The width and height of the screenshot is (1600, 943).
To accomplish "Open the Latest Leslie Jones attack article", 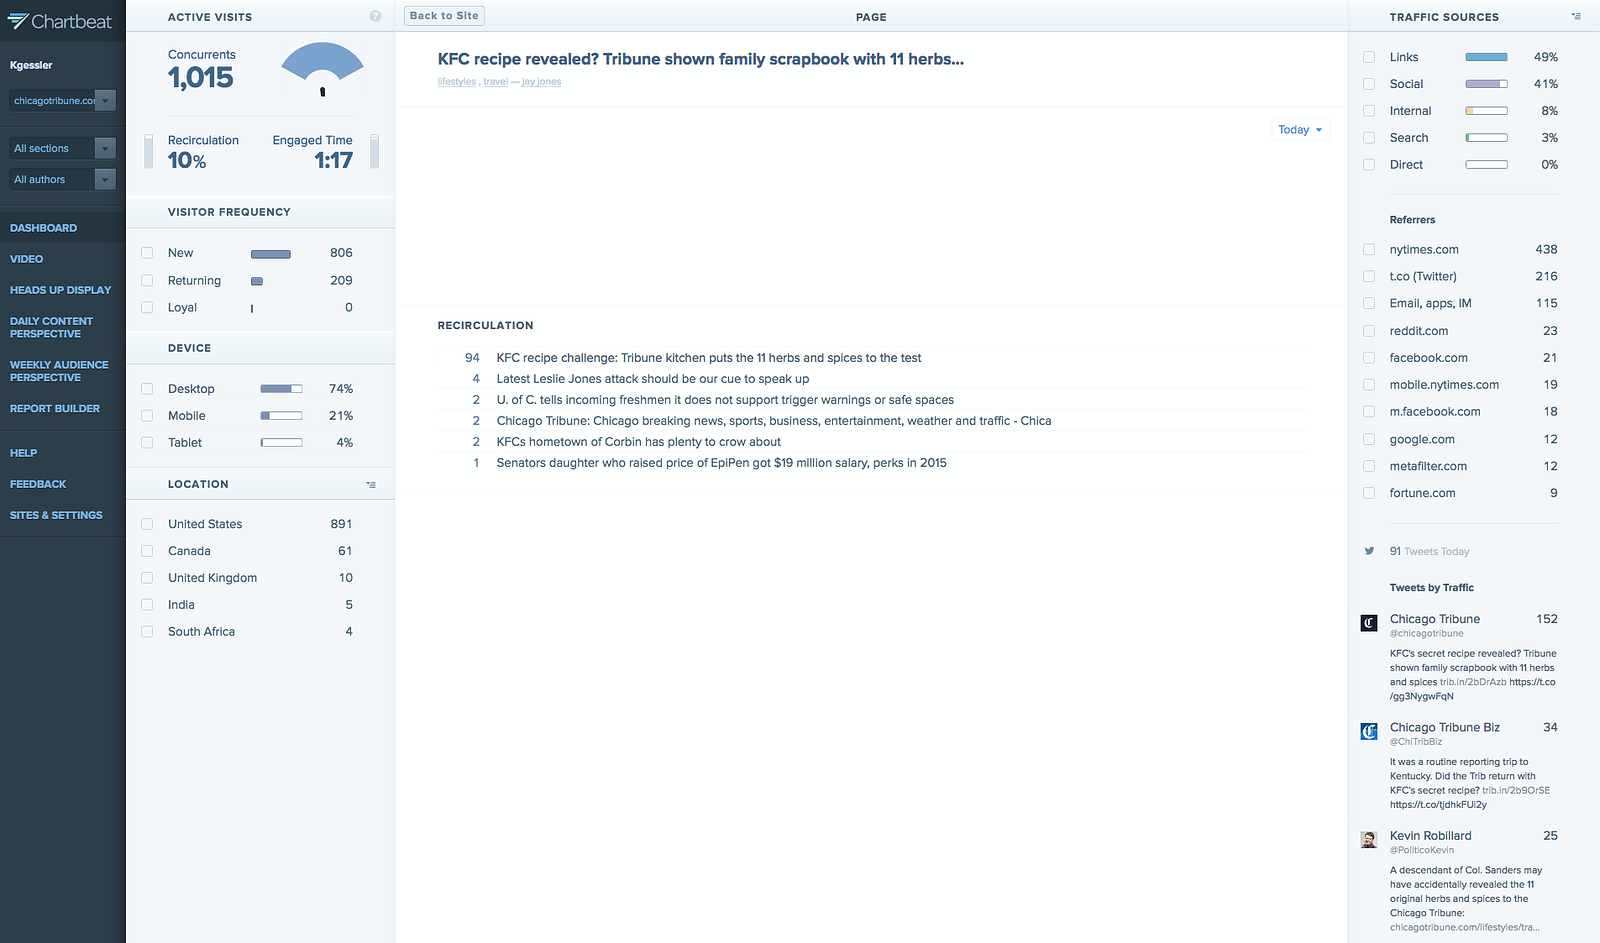I will tap(653, 379).
